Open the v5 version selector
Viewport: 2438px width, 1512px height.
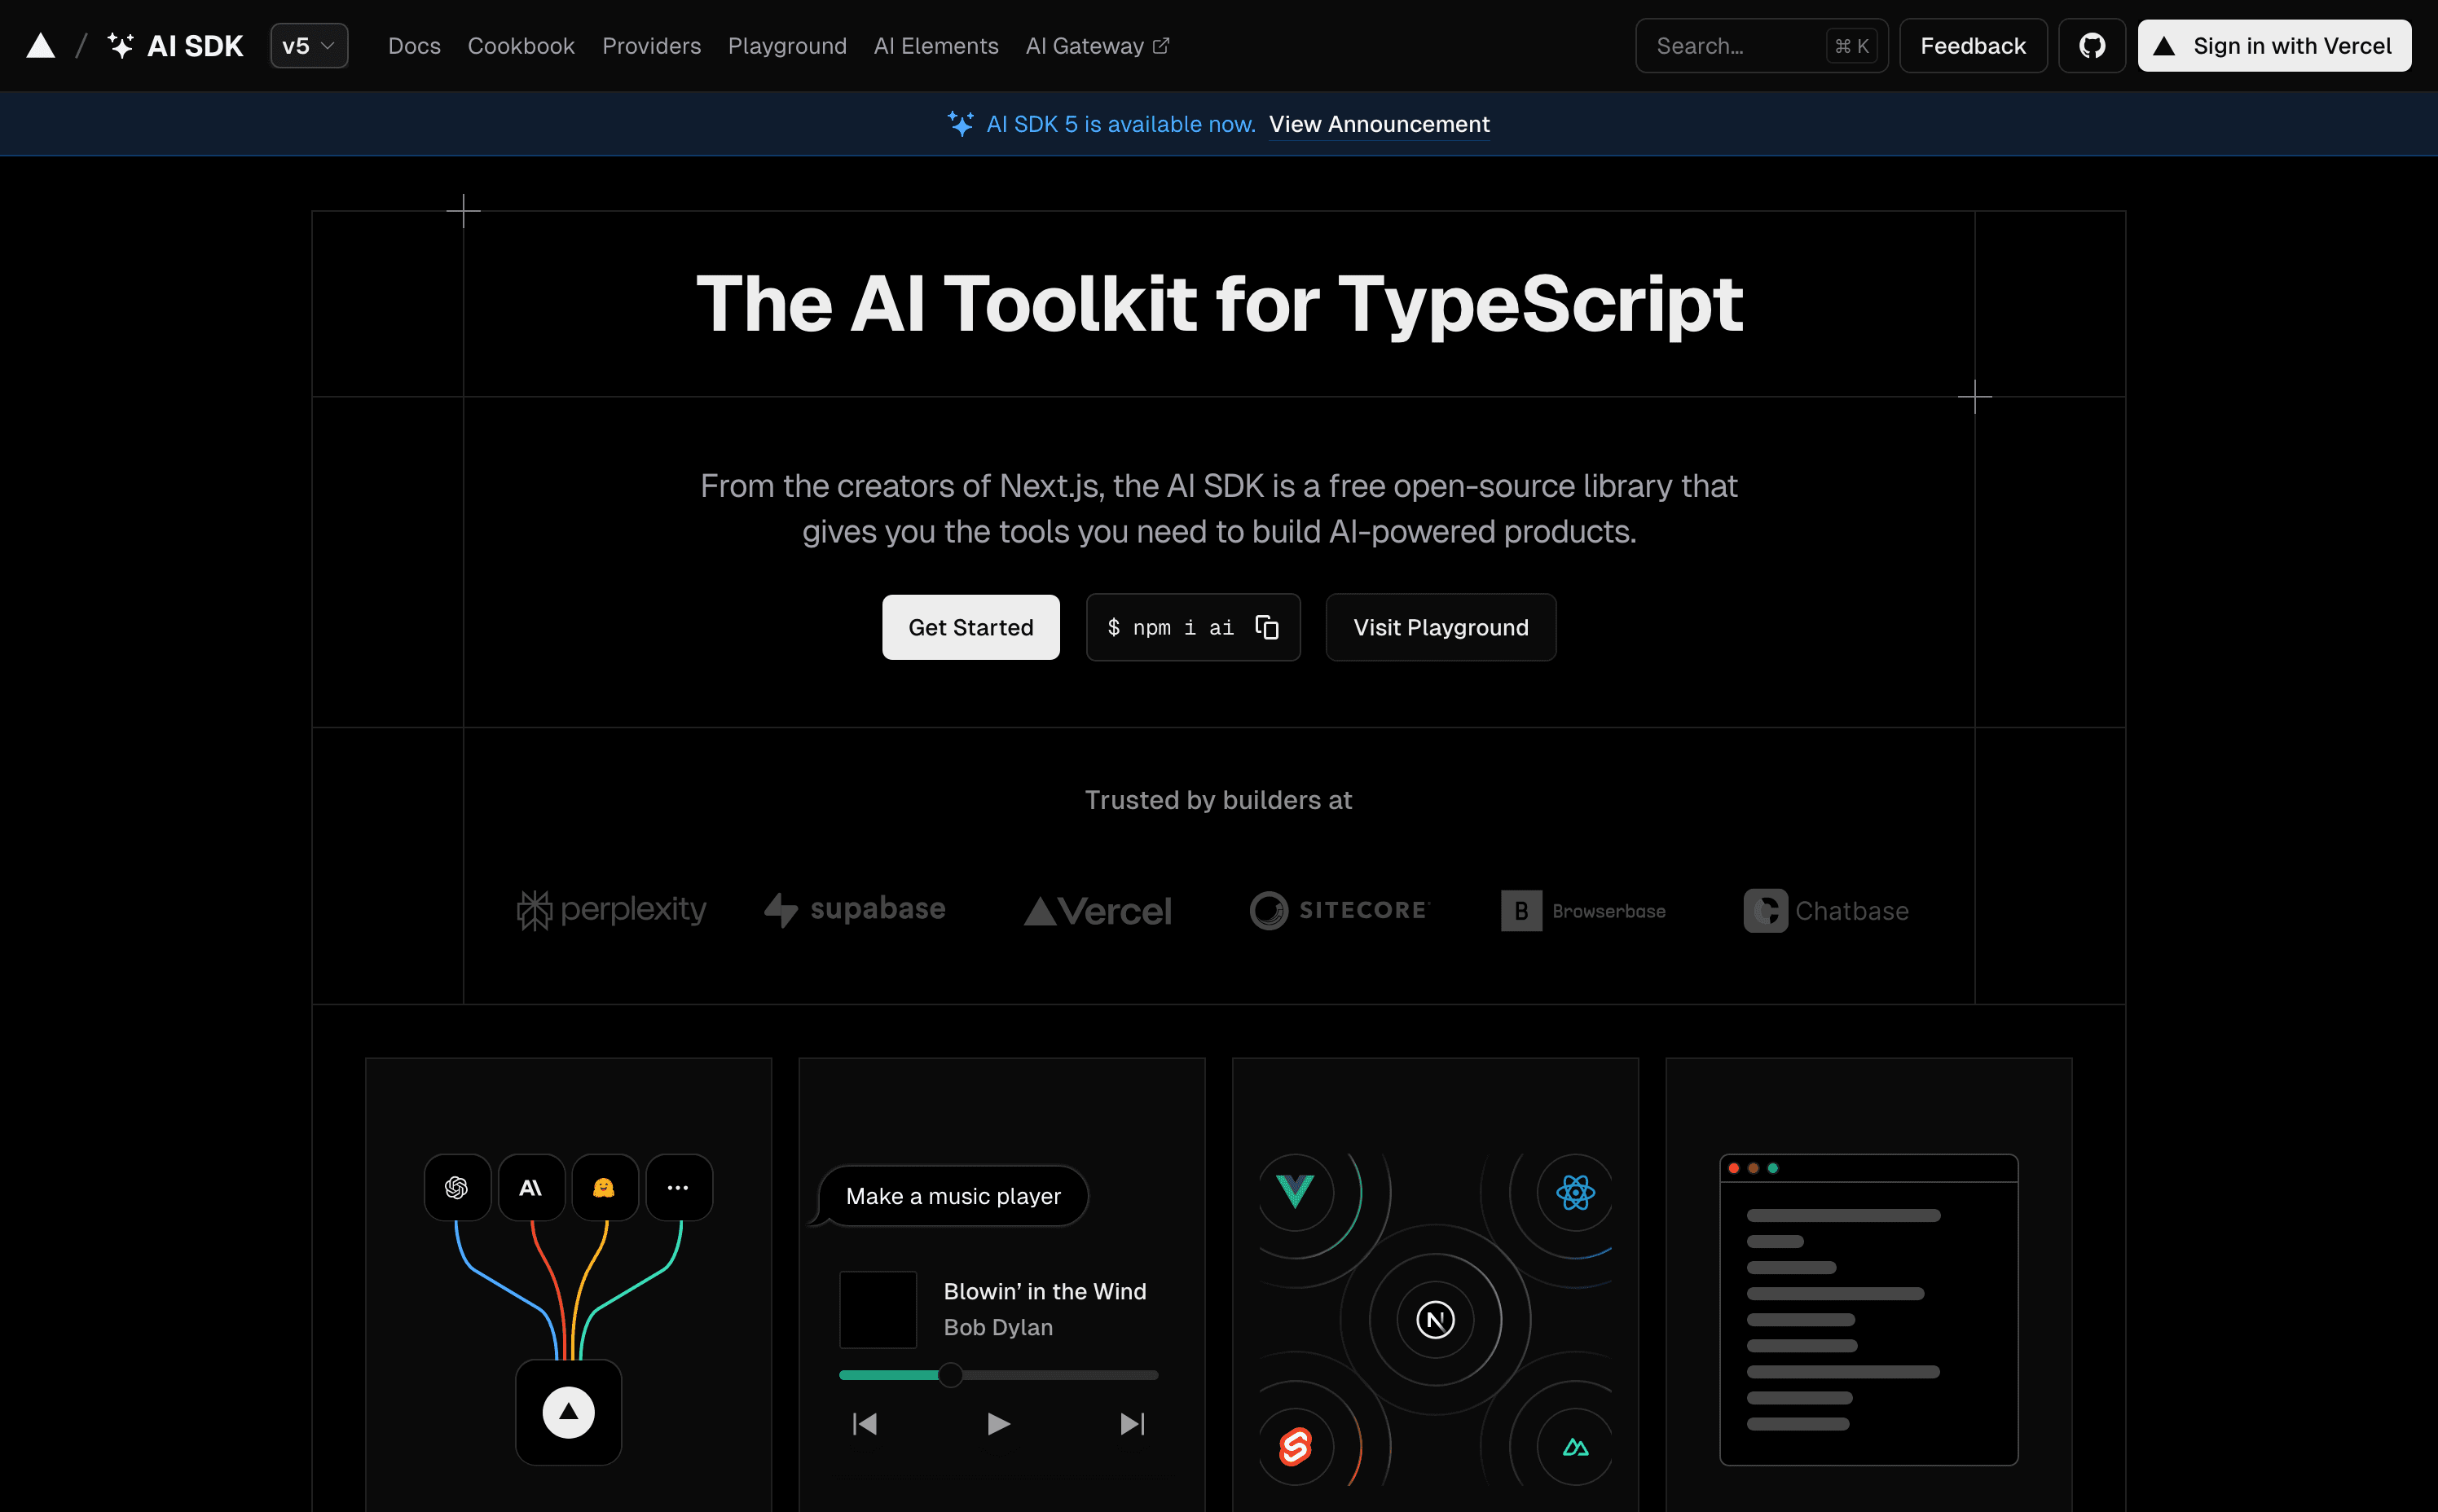[x=309, y=45]
